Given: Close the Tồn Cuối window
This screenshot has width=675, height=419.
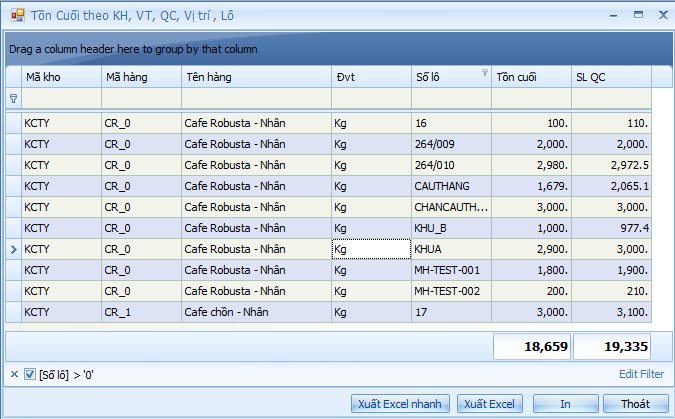Looking at the screenshot, I should coord(661,15).
